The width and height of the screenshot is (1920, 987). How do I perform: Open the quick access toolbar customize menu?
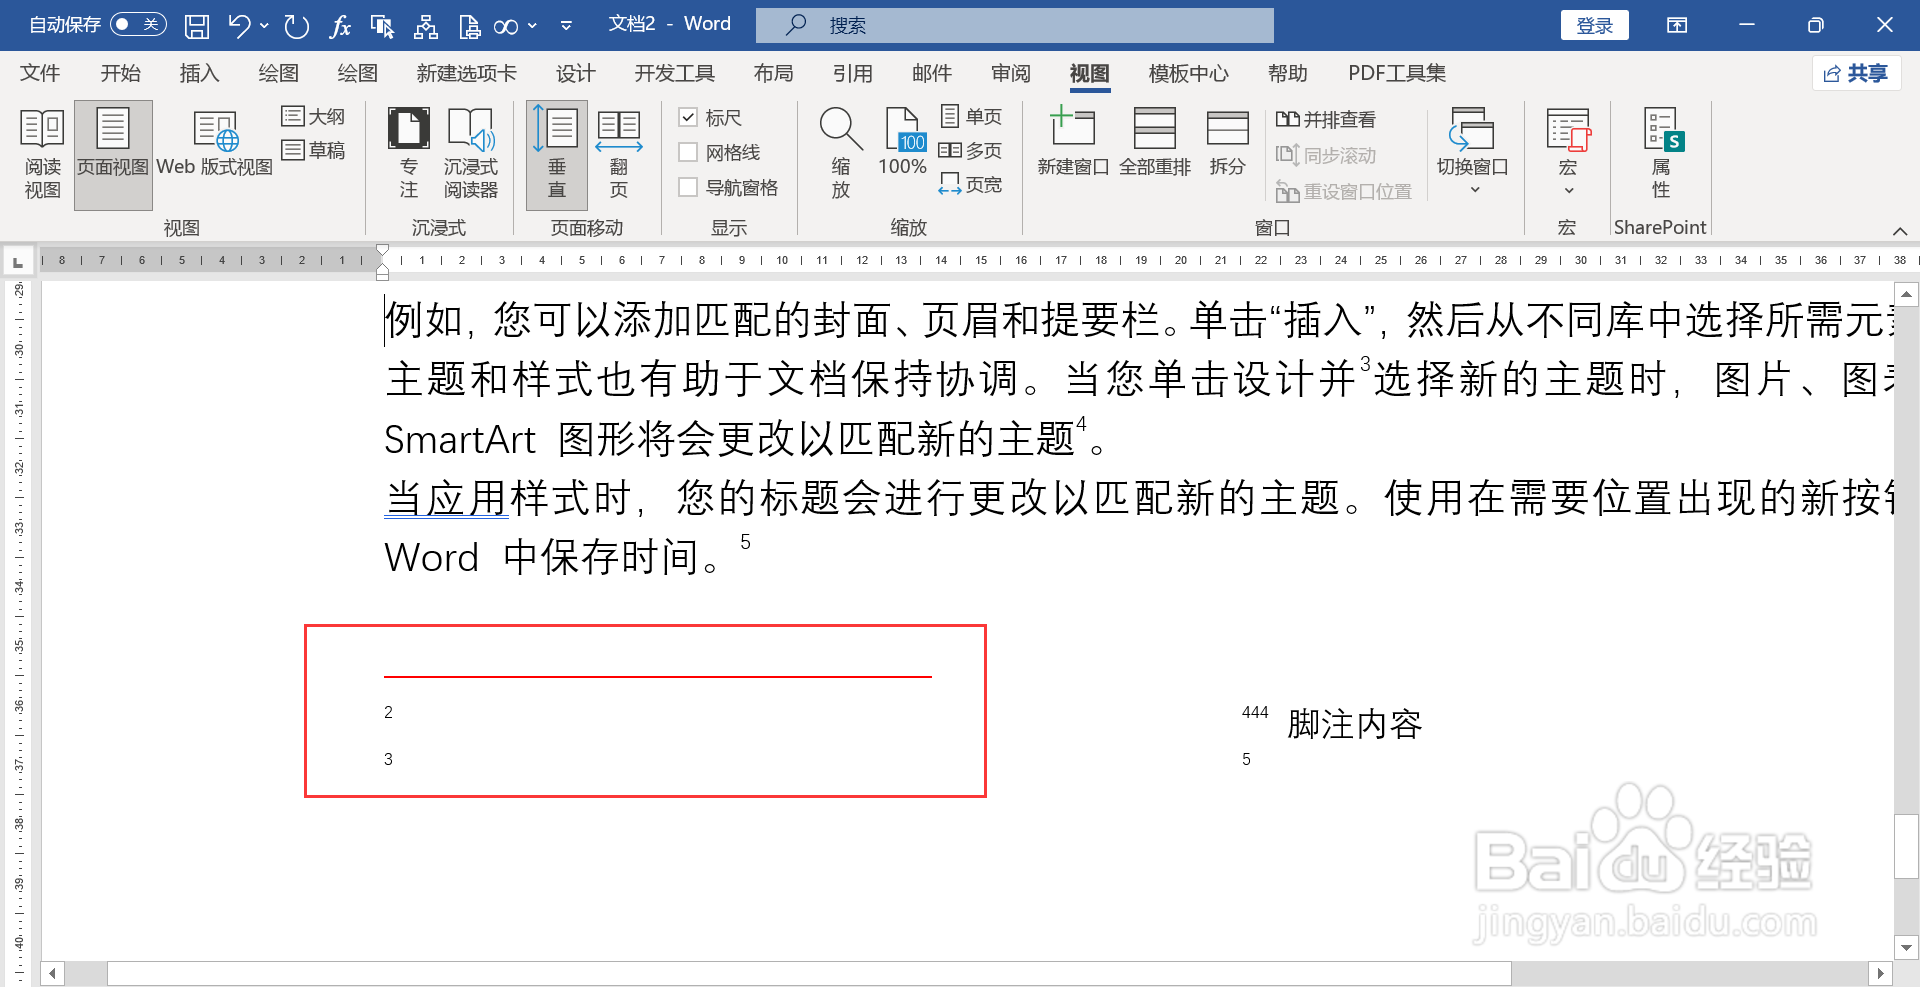[x=566, y=25]
